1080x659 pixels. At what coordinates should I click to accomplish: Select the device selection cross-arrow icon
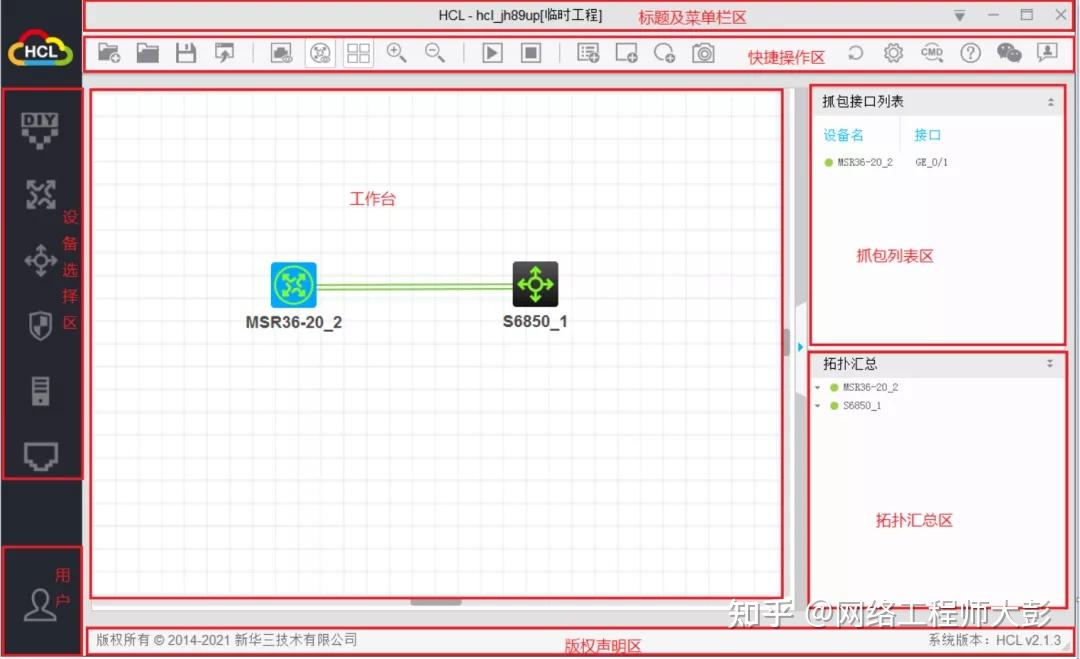41,260
